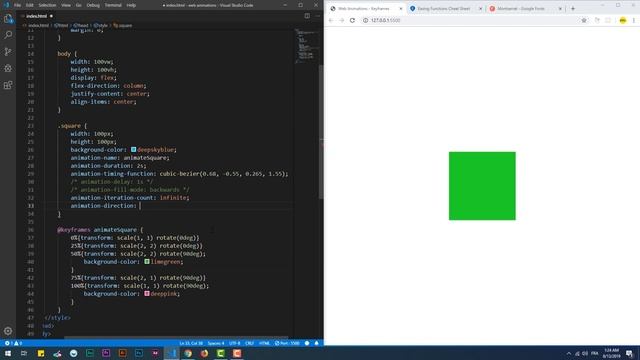Open the Explorer view in VS Code sidebar

click(x=8, y=19)
